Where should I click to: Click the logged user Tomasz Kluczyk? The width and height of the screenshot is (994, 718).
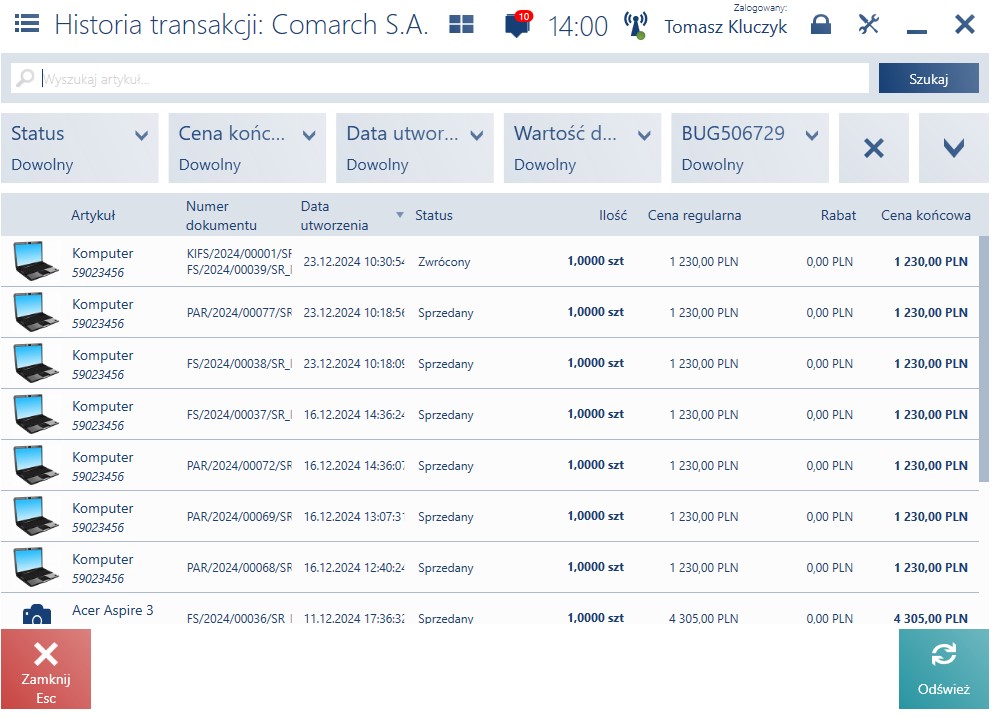726,27
